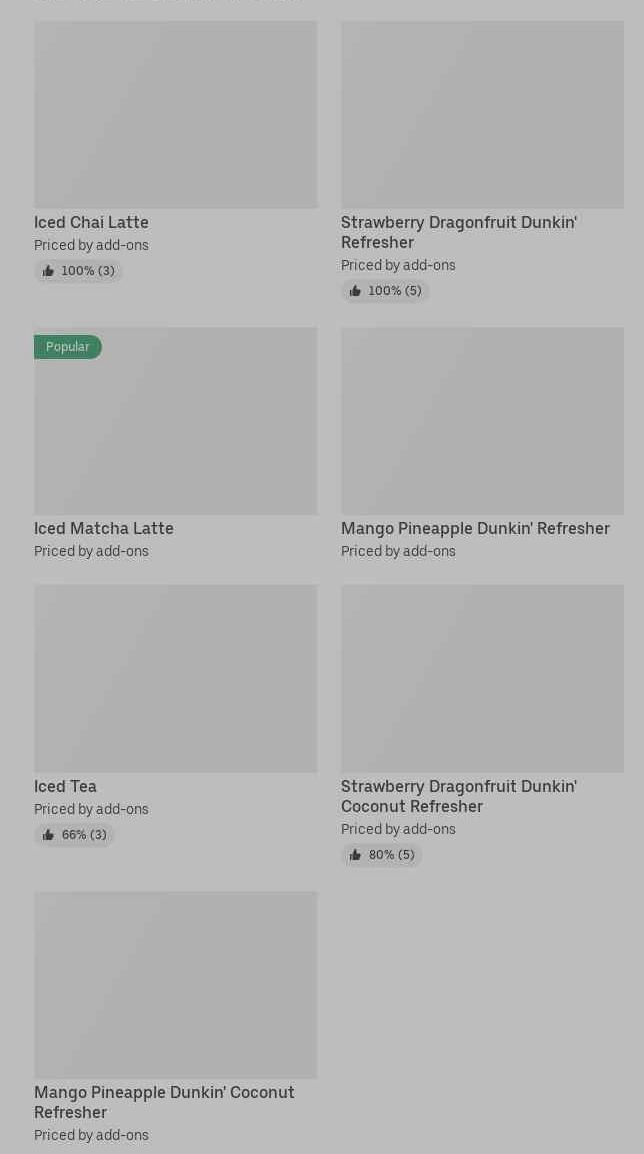Viewport: 644px width, 1154px height.
Task: Select the Mango Pineapple Dunkin' Refresher picture
Action: pyautogui.click(x=482, y=421)
